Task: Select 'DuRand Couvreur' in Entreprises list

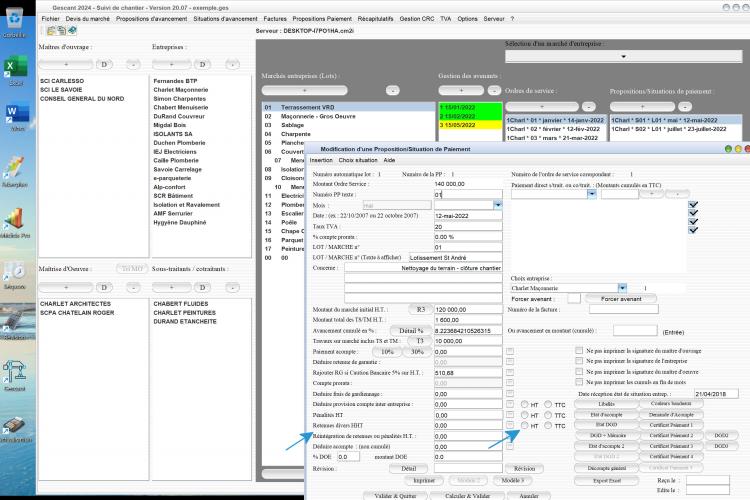Action: 179,116
